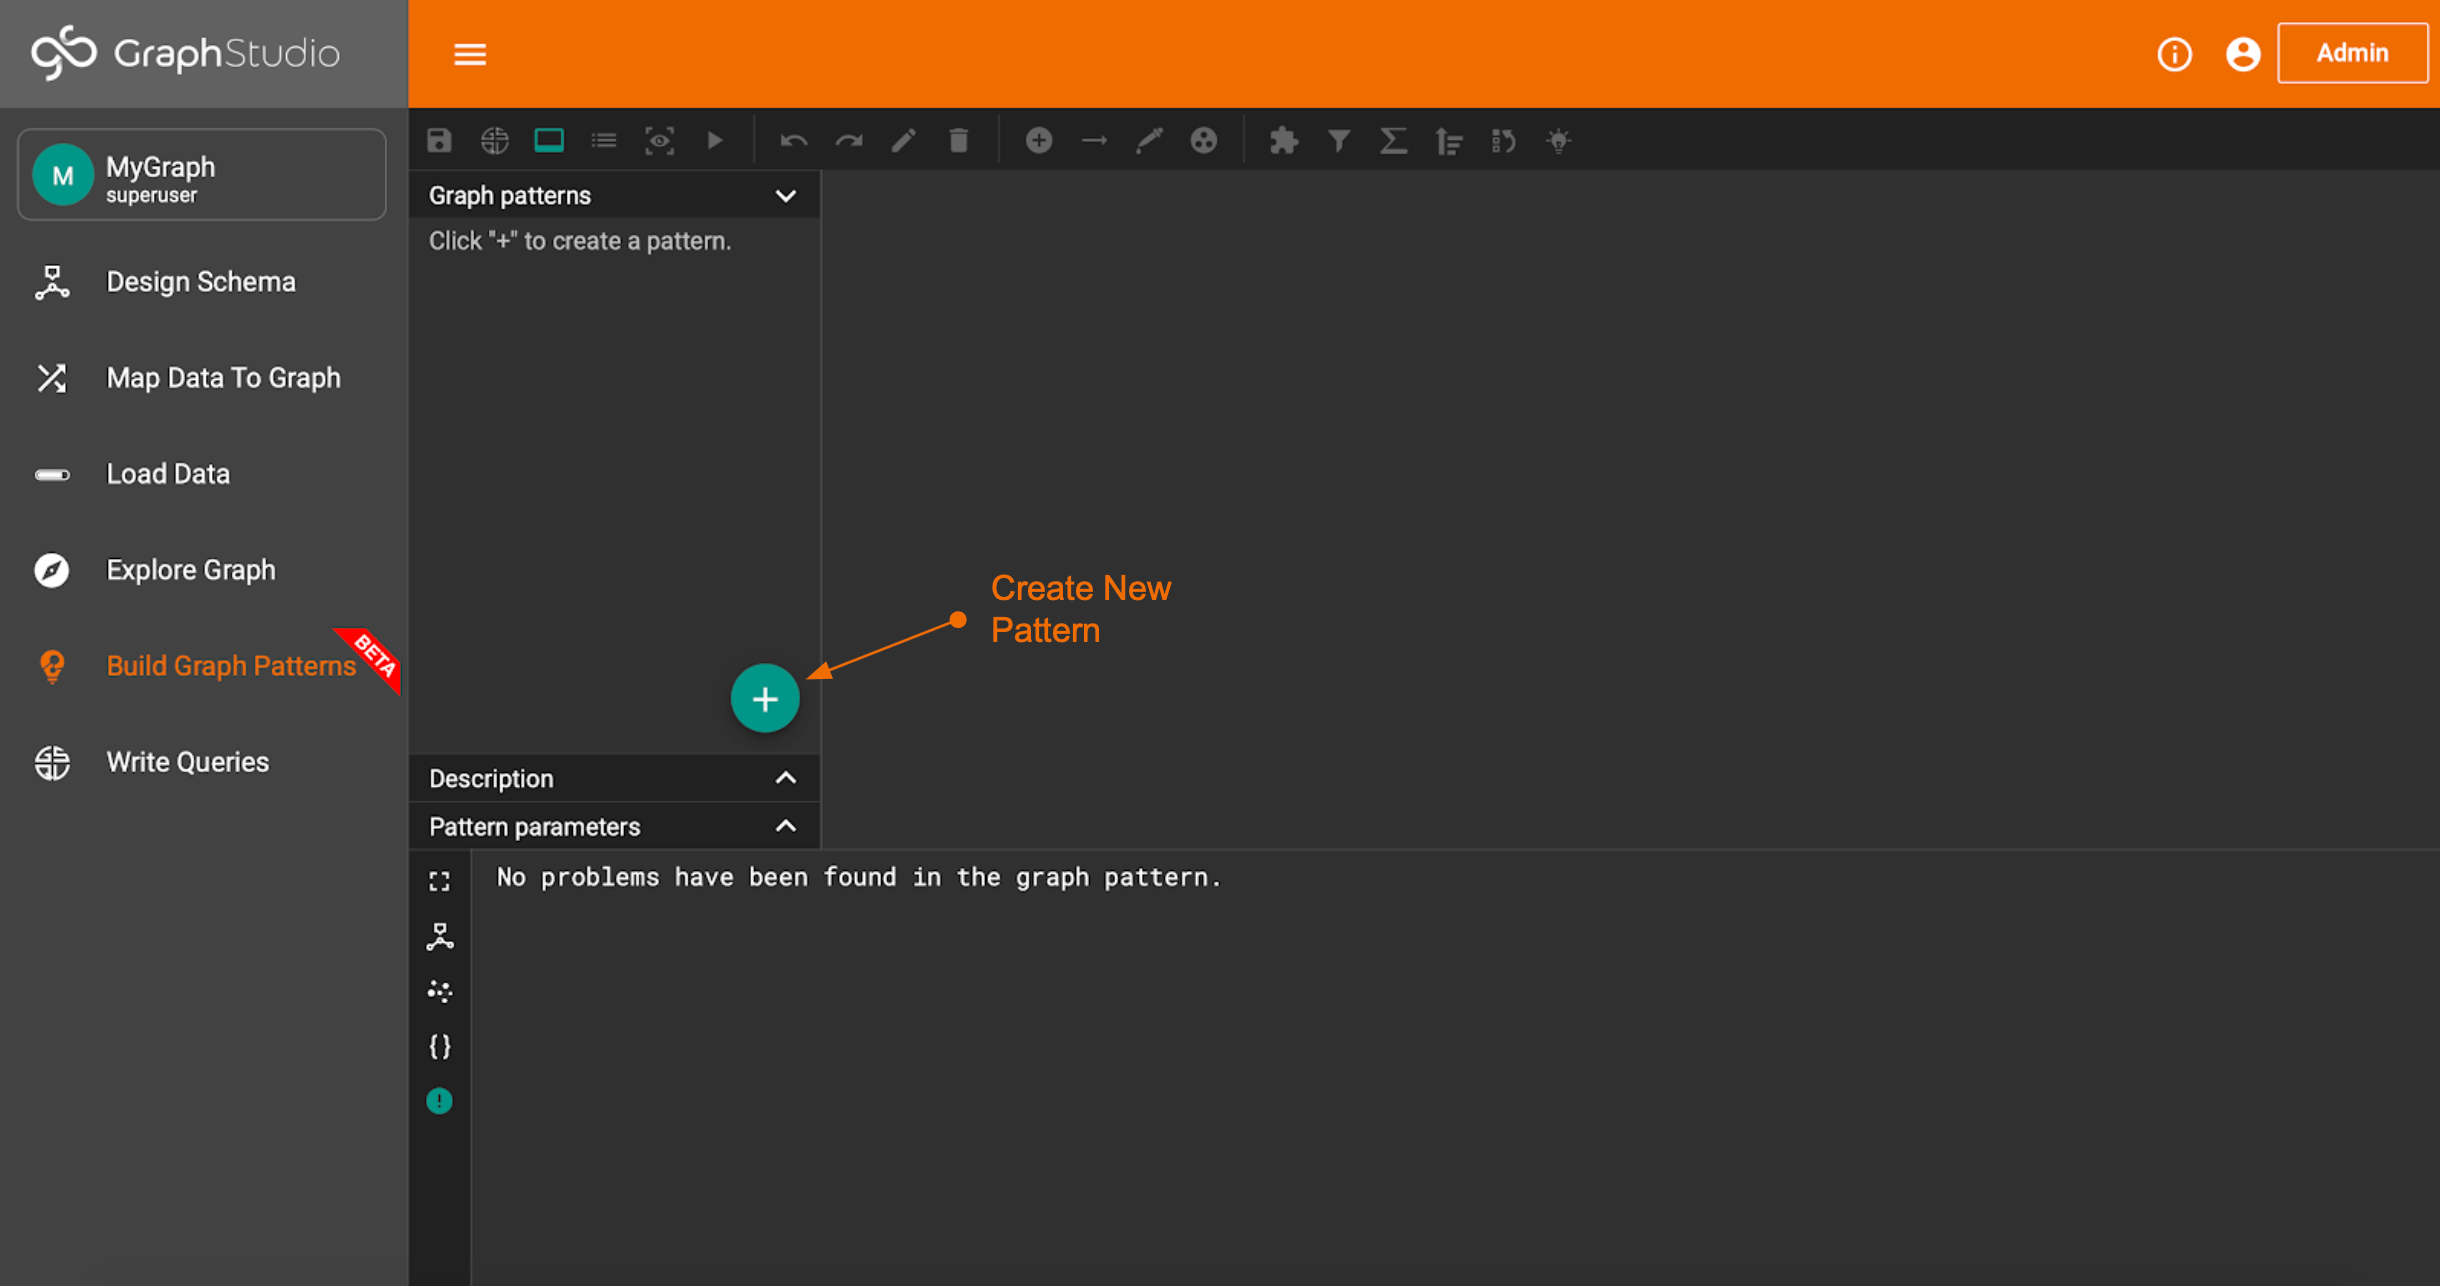Select the add vertex plus tool
Screen dimensions: 2440x1286
1038,140
